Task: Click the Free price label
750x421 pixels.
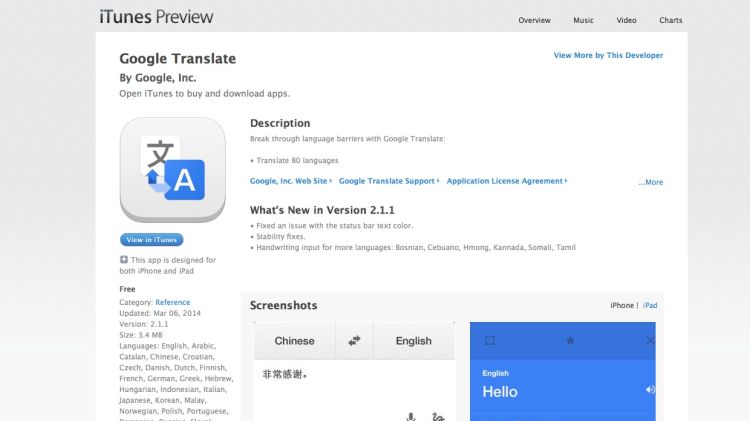Action: [x=127, y=289]
